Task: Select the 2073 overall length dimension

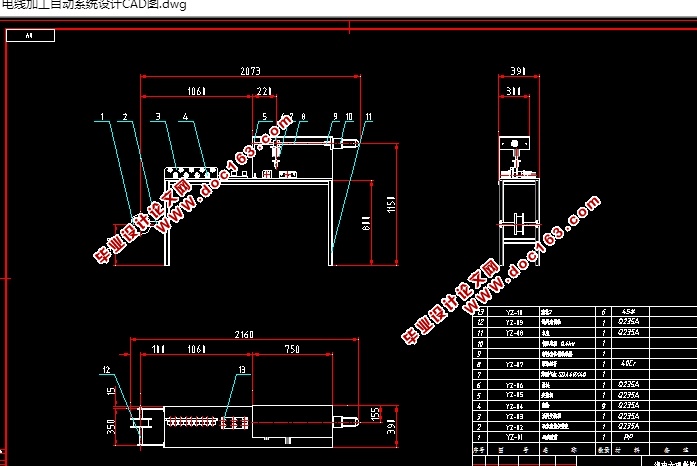Action: point(250,71)
